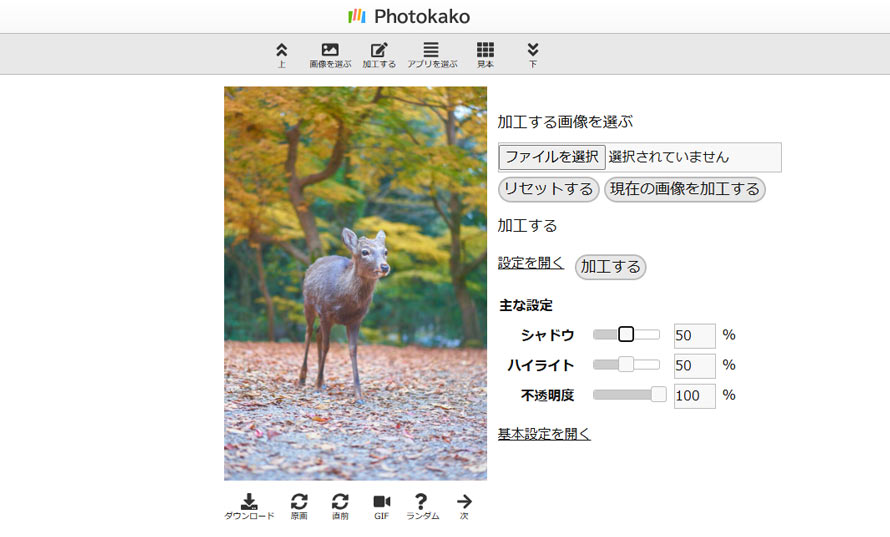The height and width of the screenshot is (537, 890).
Task: Focus the 不透明度 percent input field
Action: [694, 396]
